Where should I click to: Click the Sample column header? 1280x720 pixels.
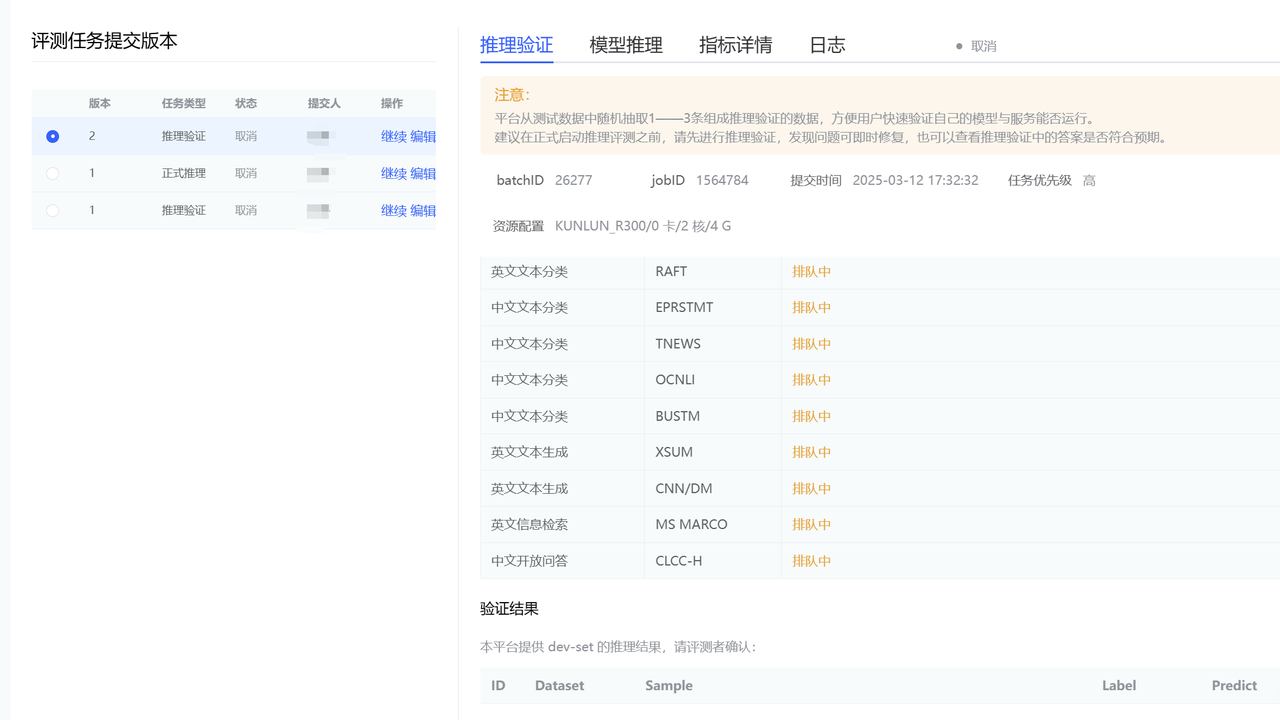(x=669, y=685)
